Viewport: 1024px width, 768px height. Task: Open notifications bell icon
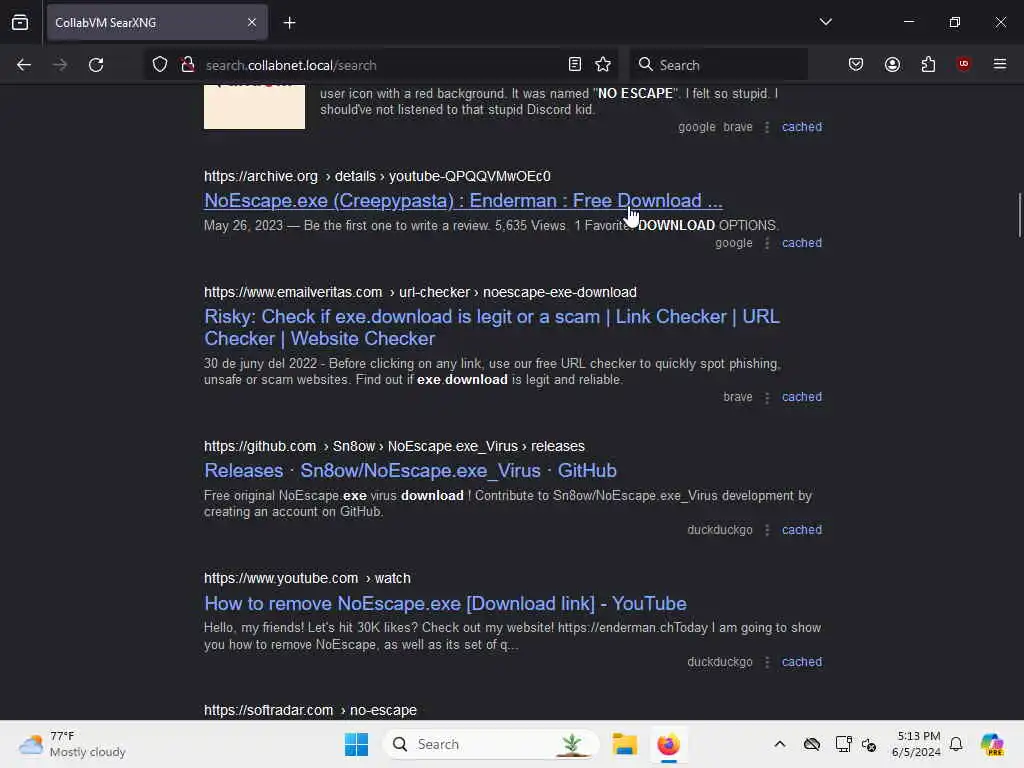click(956, 744)
